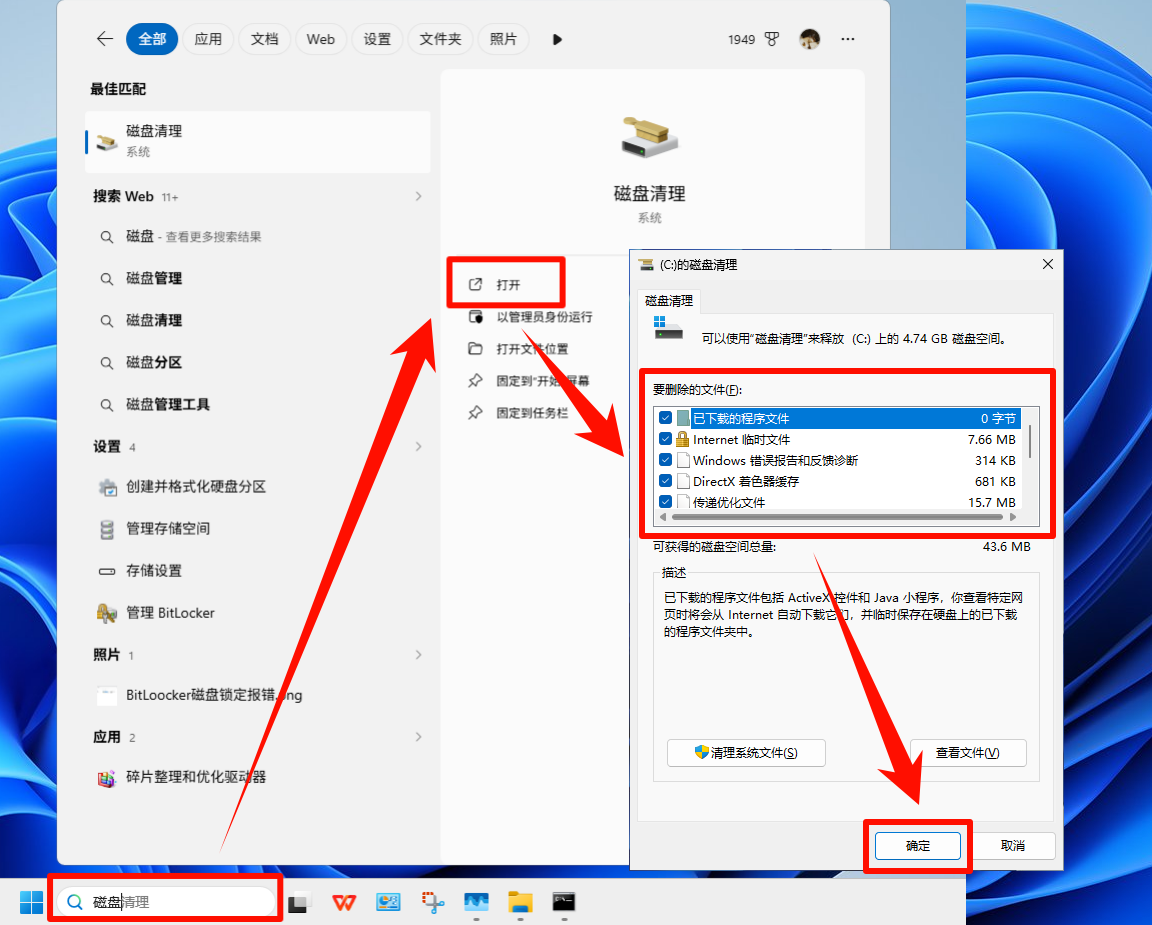Click the lock icon beside Internet 临时文件
This screenshot has width=1152, height=925.
click(x=683, y=439)
